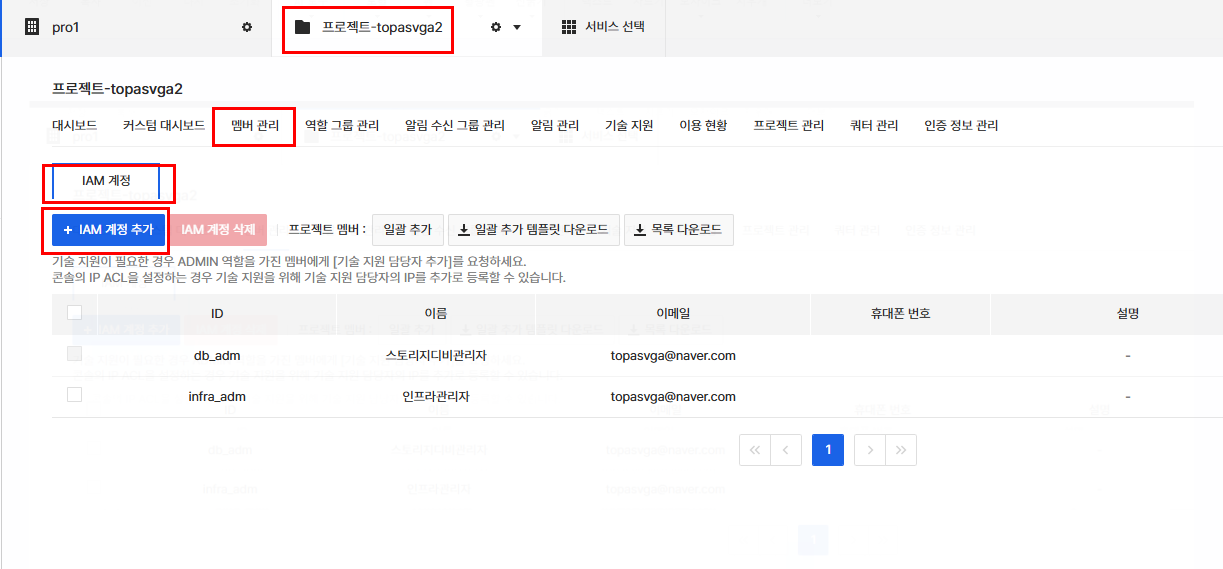Image resolution: width=1223 pixels, height=569 pixels.
Task: Toggle the select-all header checkbox
Action: click(x=74, y=313)
